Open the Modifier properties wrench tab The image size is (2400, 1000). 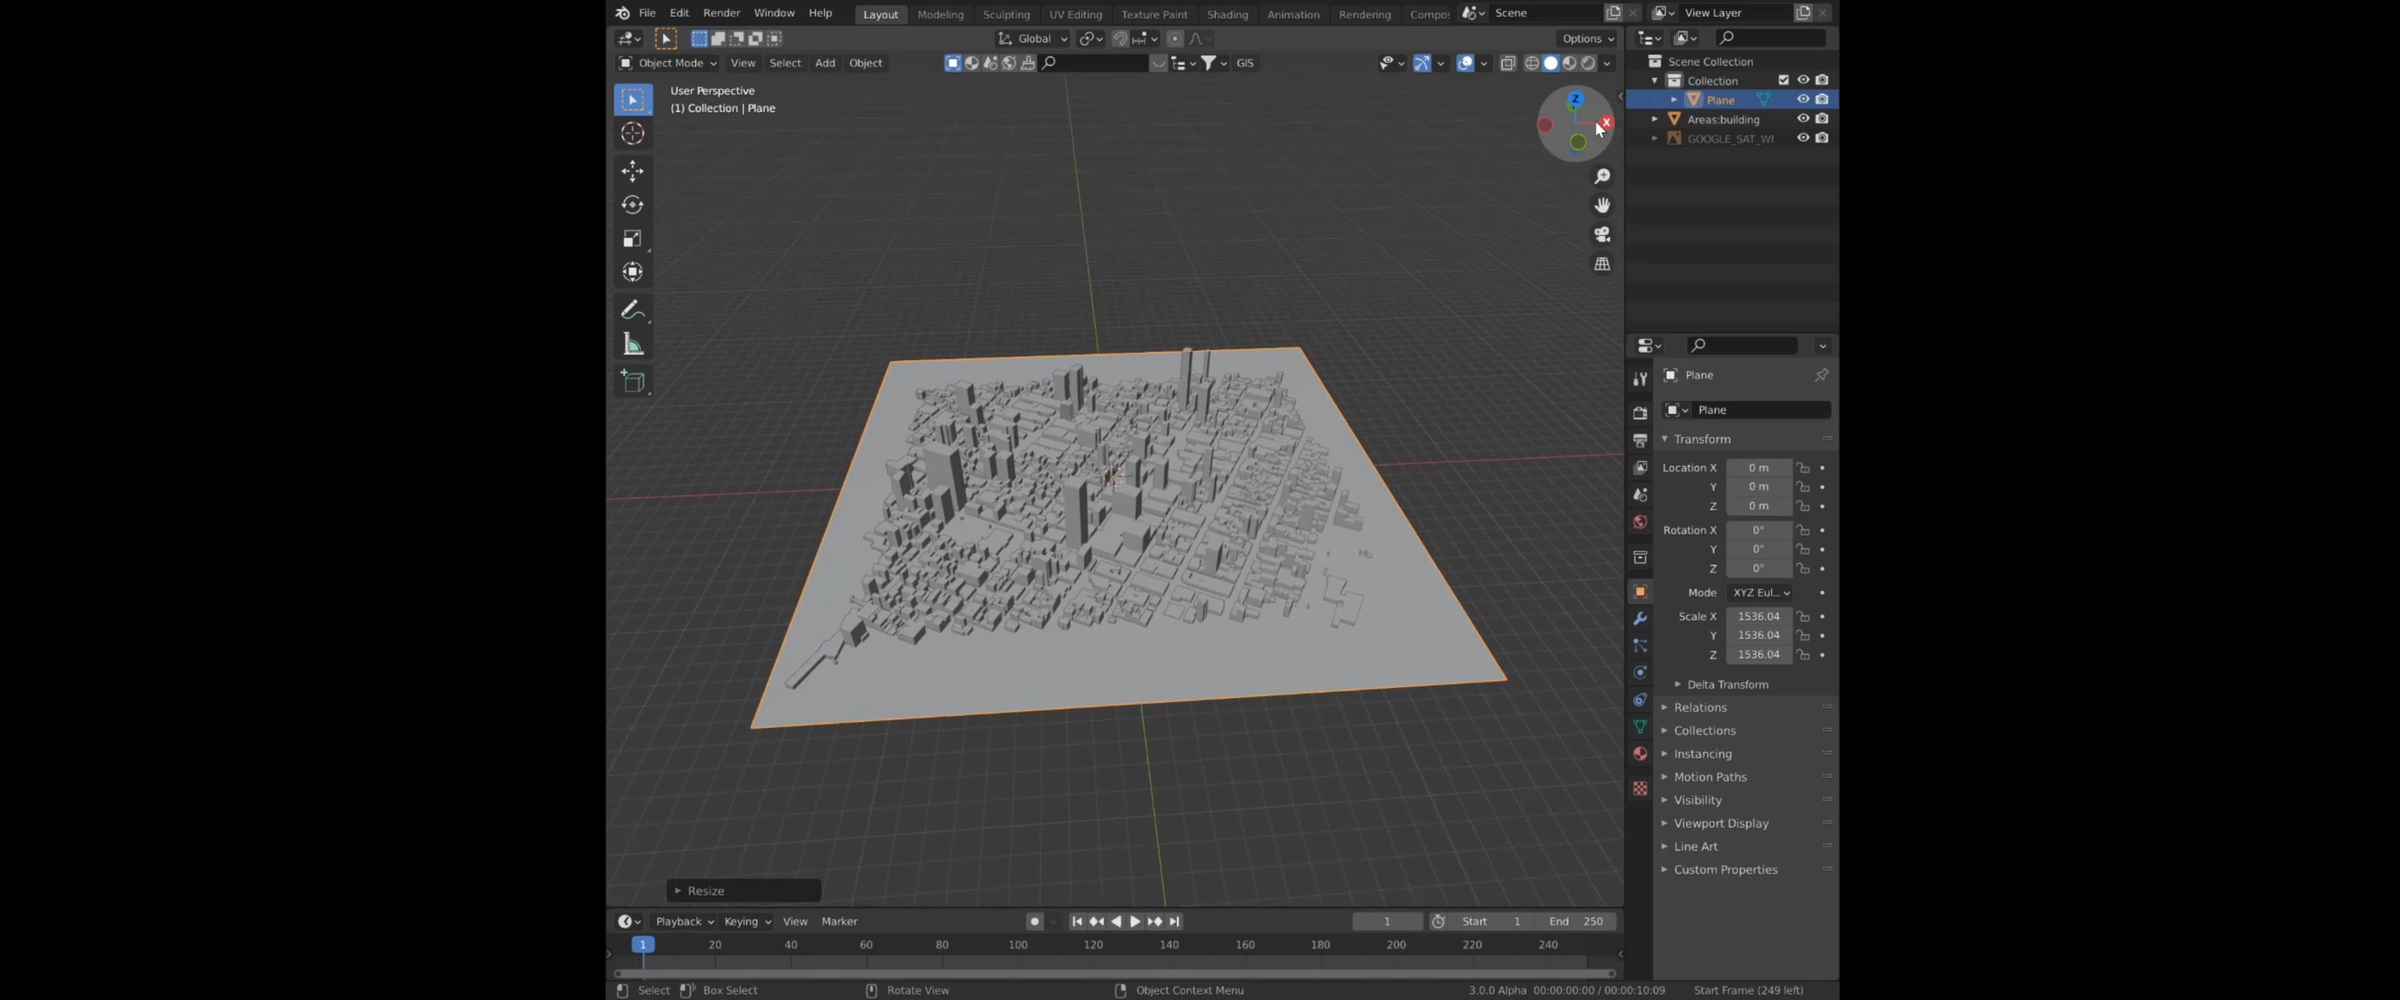[x=1640, y=619]
